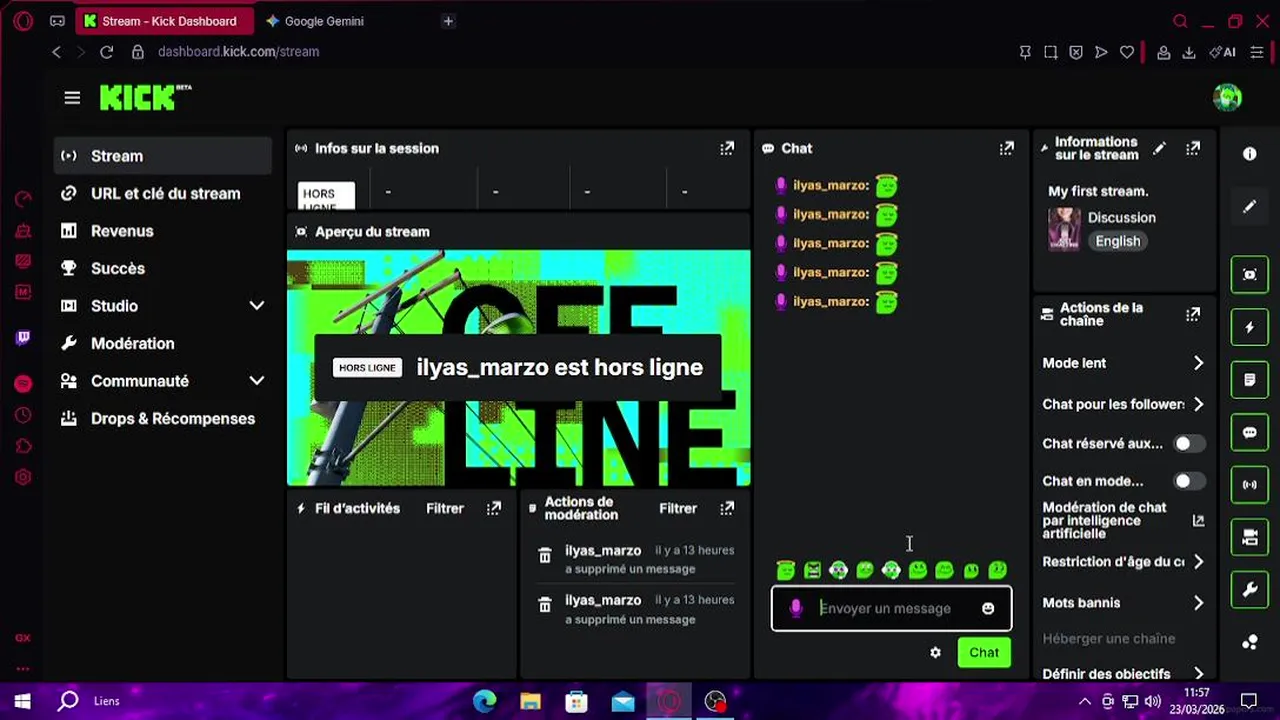Open the hamburger menu next to Kick logo
1280x720 pixels.
point(72,98)
